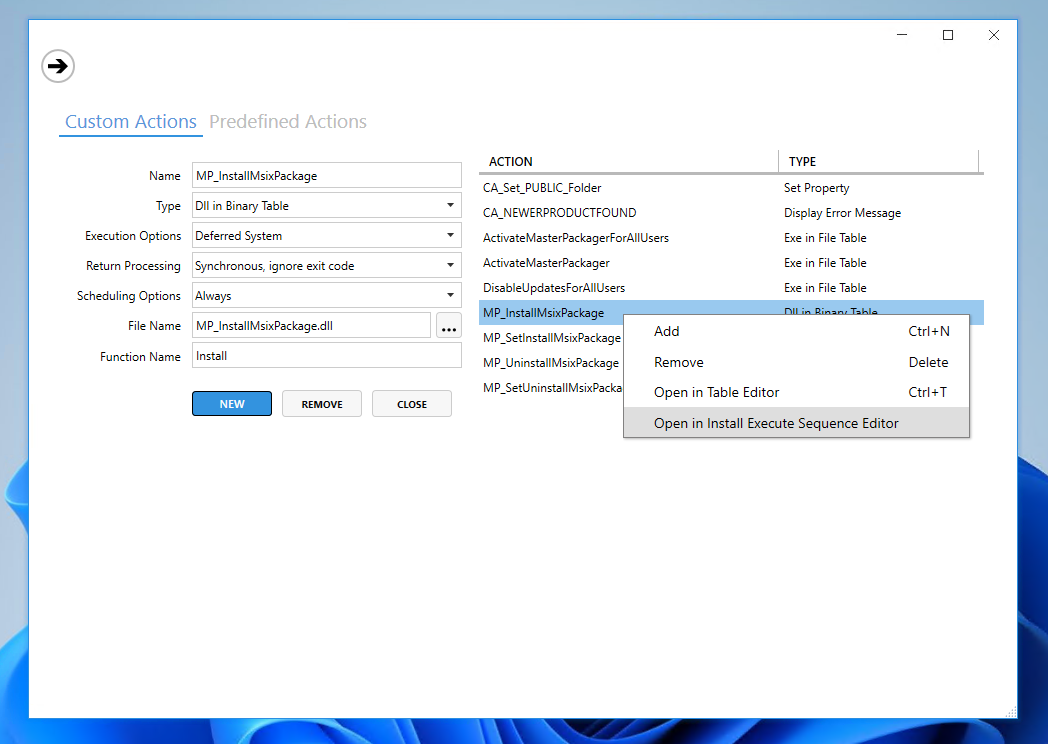Select the CA_Set_PUBLIC_Folder row

click(x=731, y=188)
